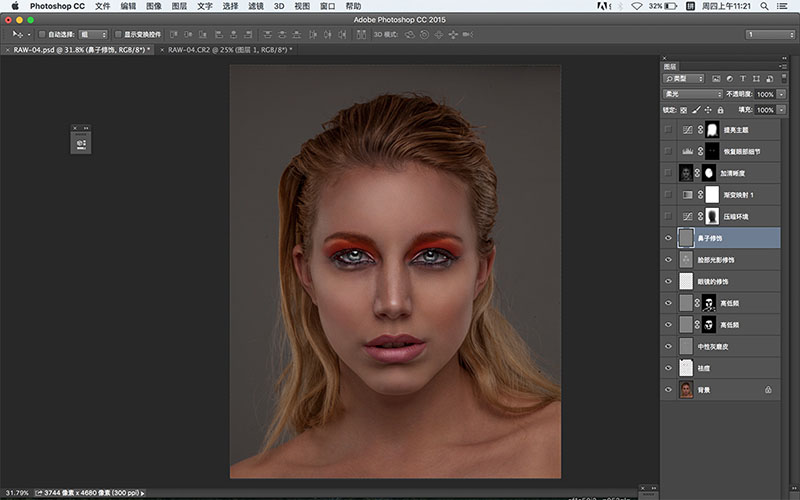The image size is (800, 500).
Task: Click the pixel layer filter icon
Action: tap(714, 78)
